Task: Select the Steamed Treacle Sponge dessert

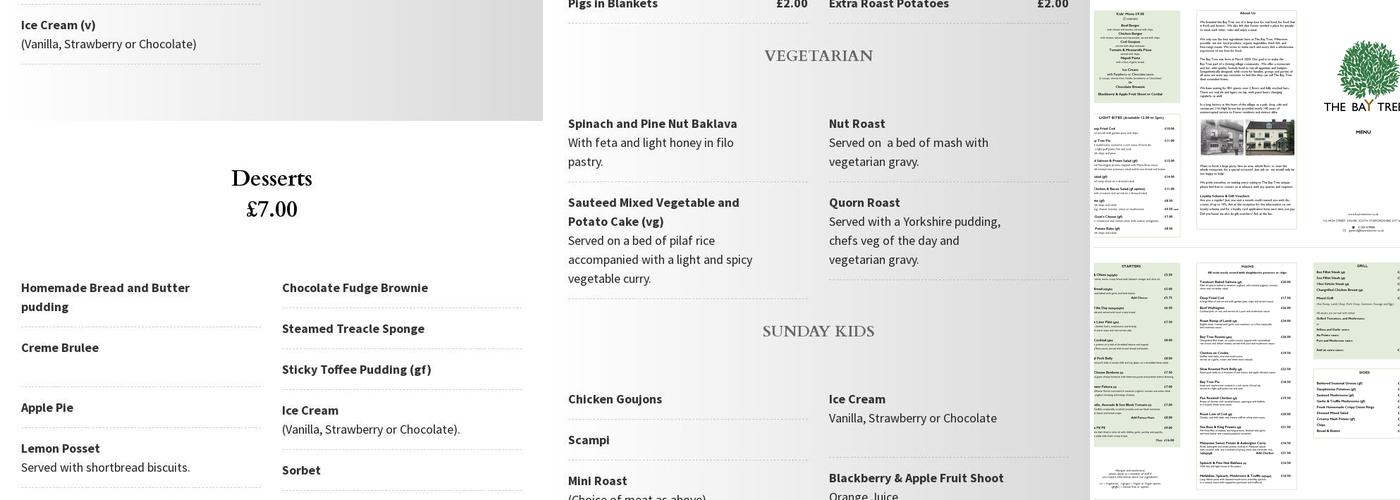Action: coord(353,329)
